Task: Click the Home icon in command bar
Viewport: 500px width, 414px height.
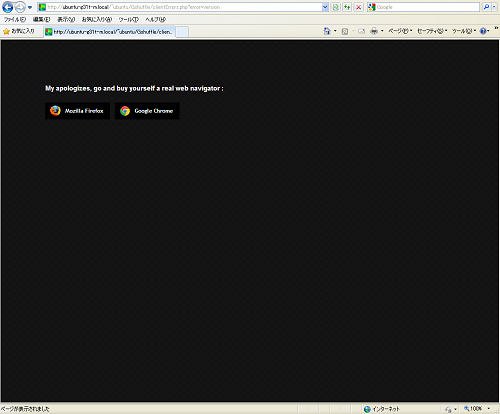Action: click(327, 31)
